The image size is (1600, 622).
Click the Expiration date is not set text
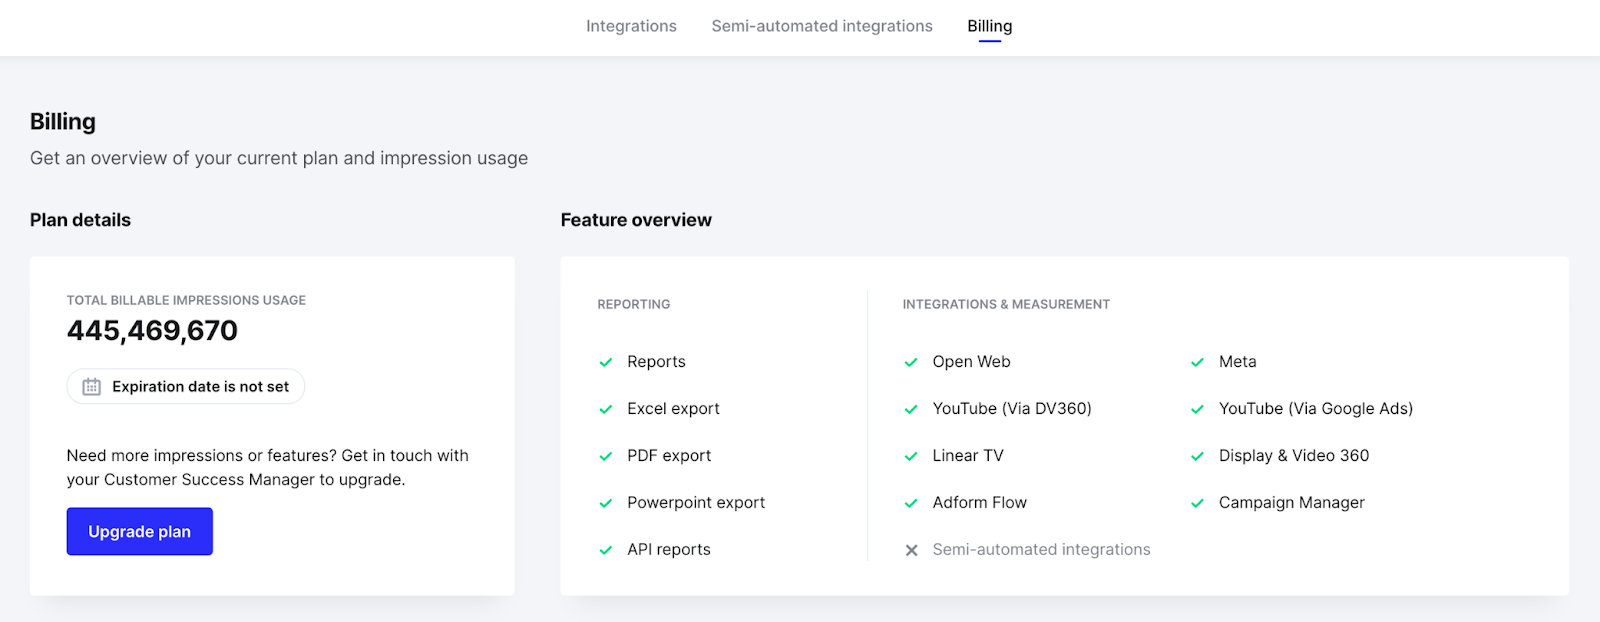click(x=200, y=387)
